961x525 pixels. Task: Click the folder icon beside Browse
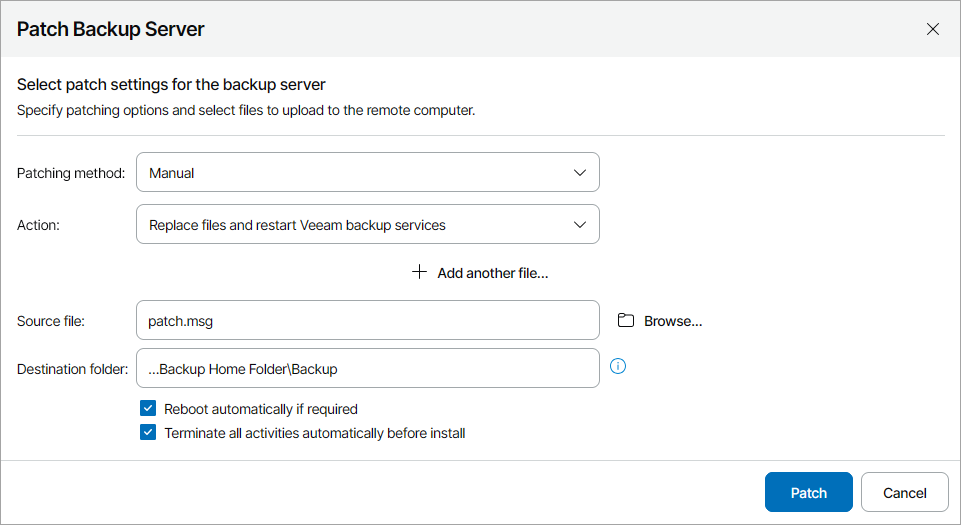[x=626, y=321]
